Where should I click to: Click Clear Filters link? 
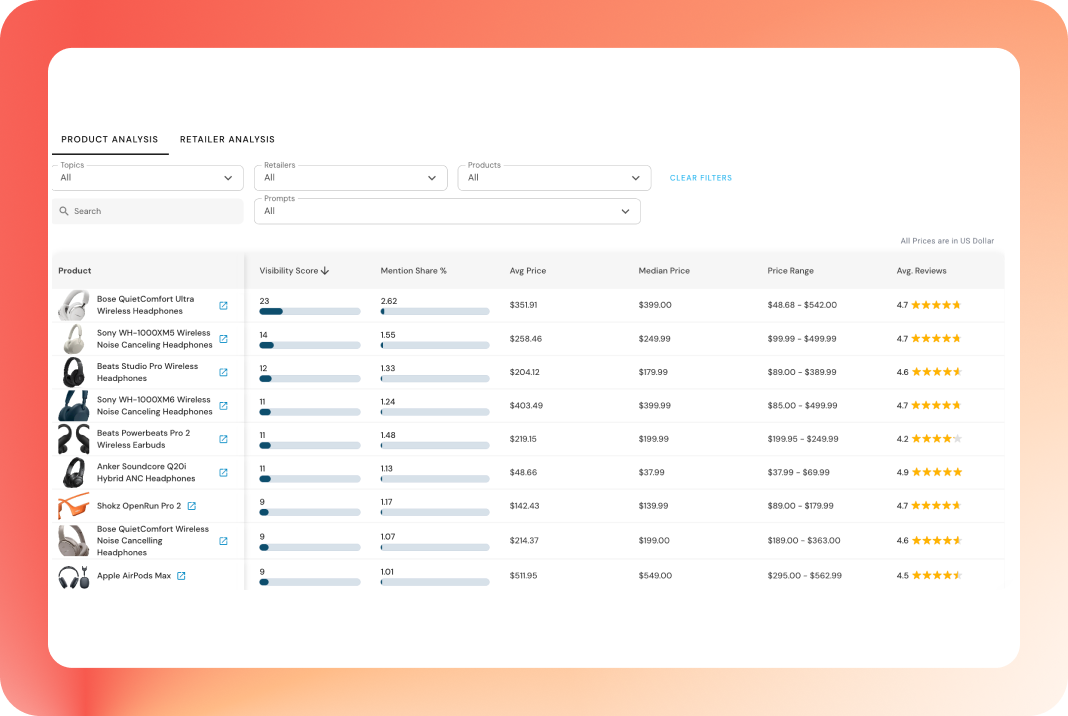(701, 178)
